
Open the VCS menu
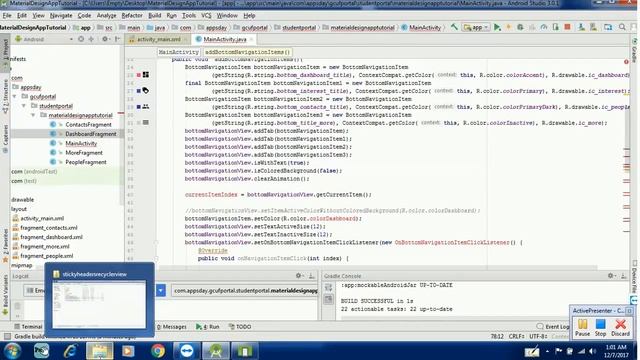206,16
